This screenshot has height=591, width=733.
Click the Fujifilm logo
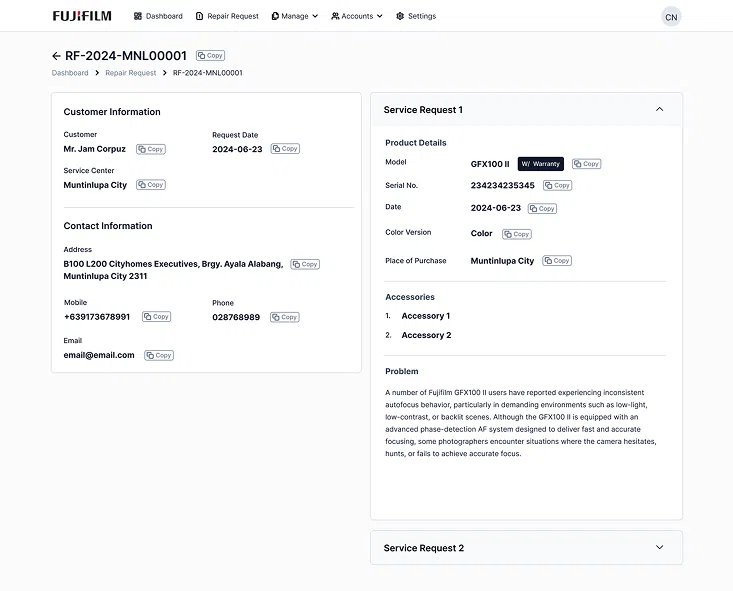(x=82, y=16)
